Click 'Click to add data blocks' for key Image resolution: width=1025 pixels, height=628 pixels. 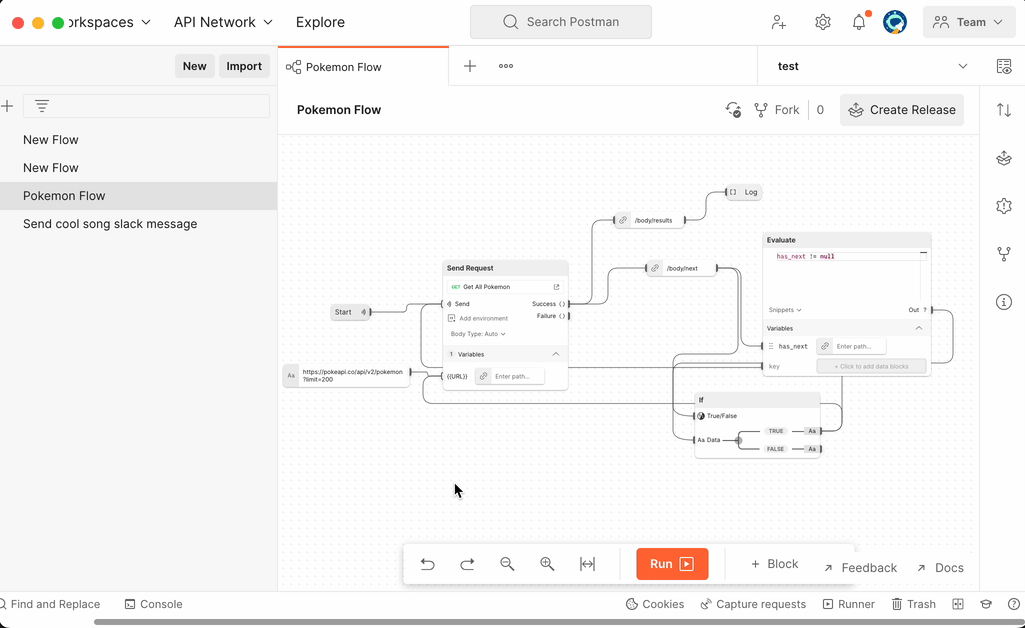click(871, 367)
